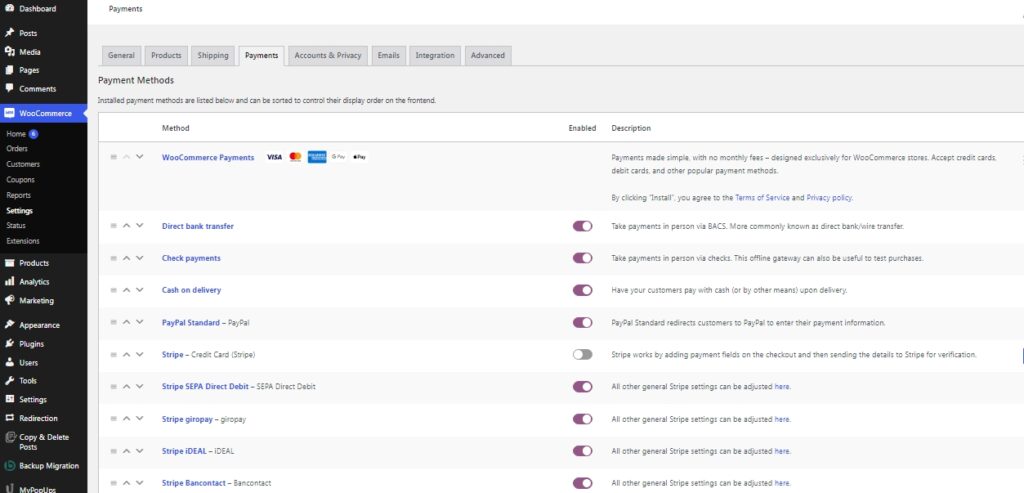Image resolution: width=1024 pixels, height=493 pixels.
Task: Click the Visa card logo
Action: point(274,157)
